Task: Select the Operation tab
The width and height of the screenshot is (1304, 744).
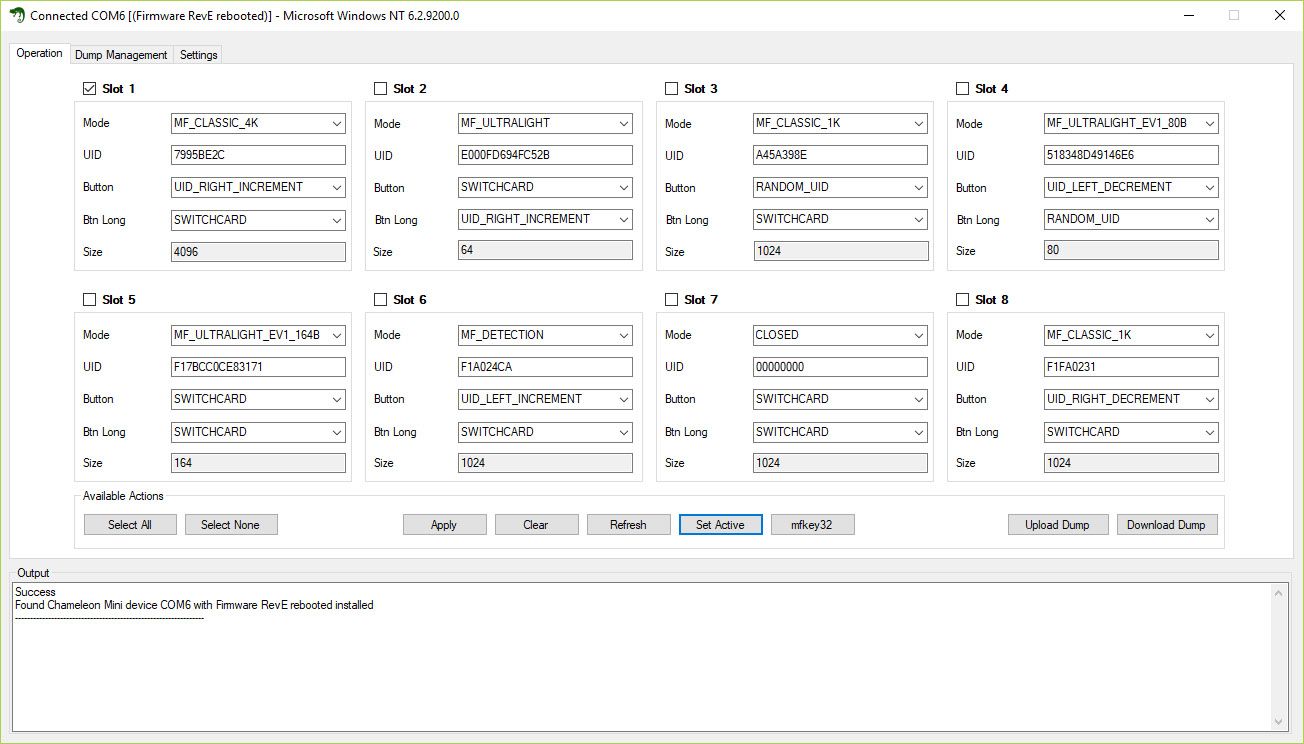Action: click(x=39, y=53)
